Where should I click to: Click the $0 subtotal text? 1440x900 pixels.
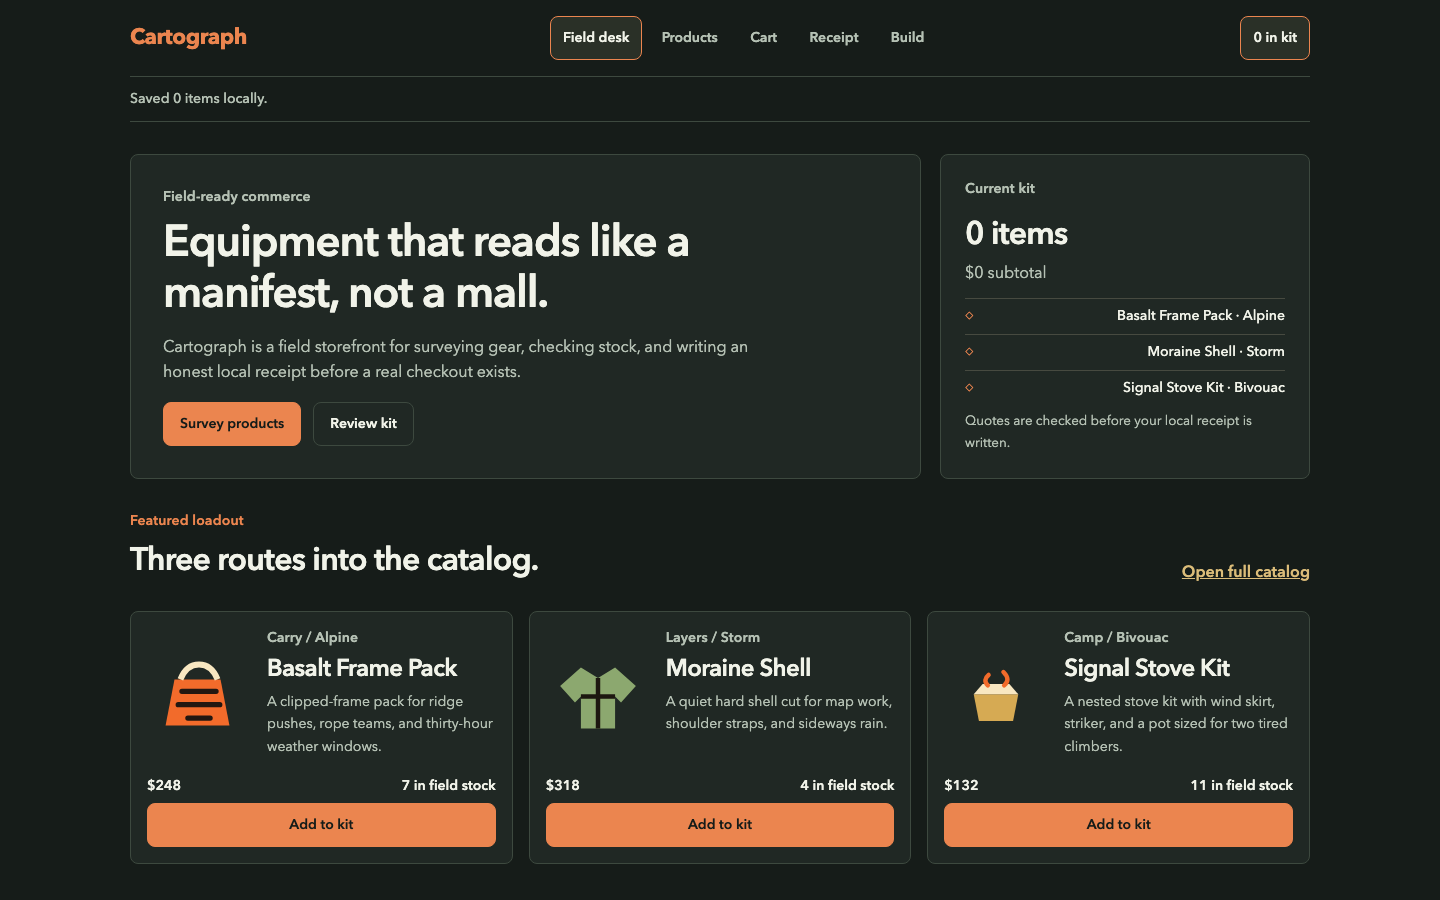tap(1005, 272)
